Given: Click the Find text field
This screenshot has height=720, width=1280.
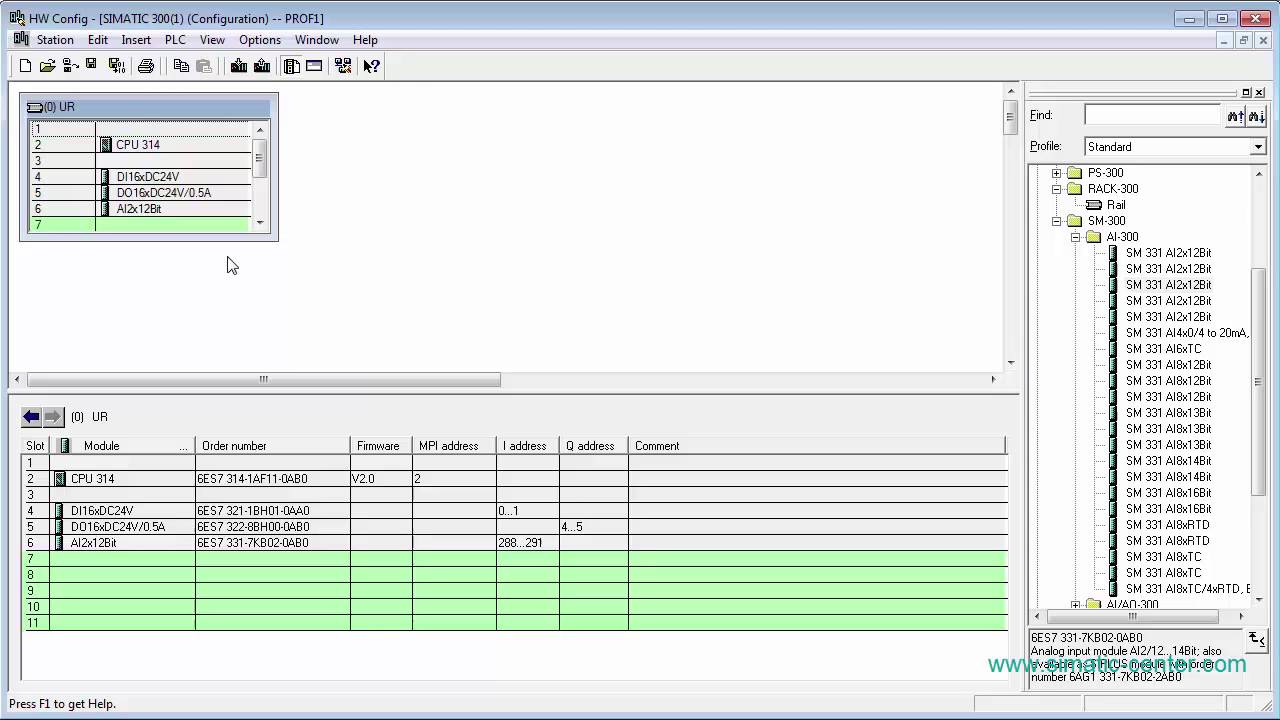Looking at the screenshot, I should [x=1153, y=115].
